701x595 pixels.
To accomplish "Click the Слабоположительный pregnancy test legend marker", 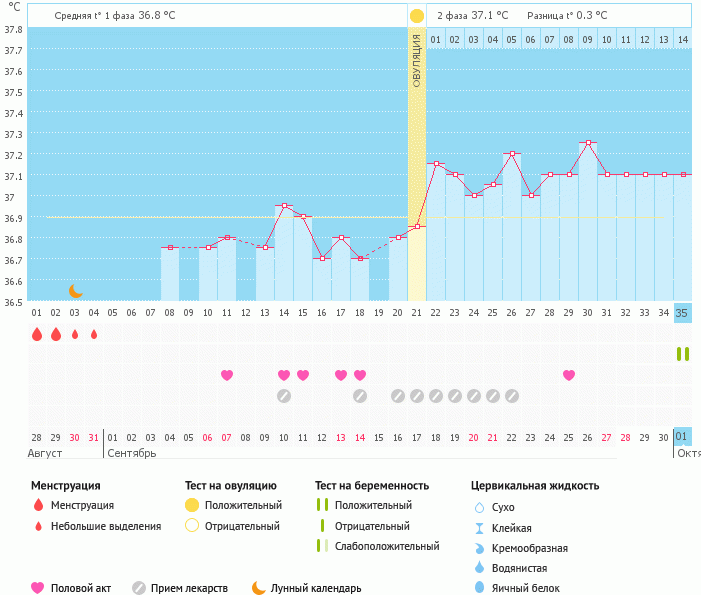I will (x=321, y=546).
